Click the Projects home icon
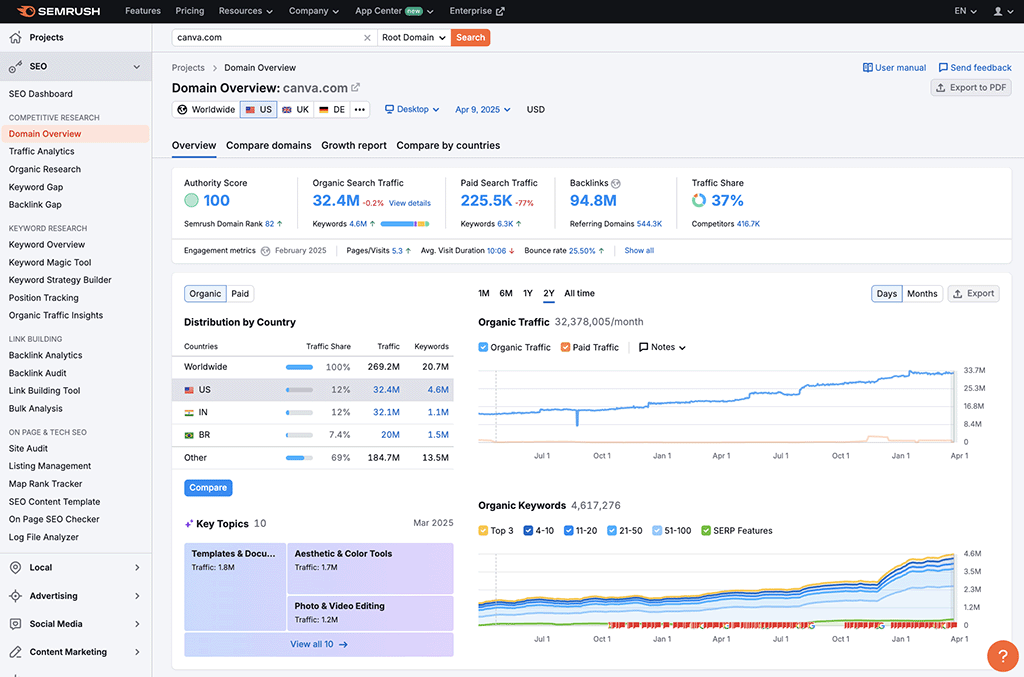1024x677 pixels. (x=15, y=38)
